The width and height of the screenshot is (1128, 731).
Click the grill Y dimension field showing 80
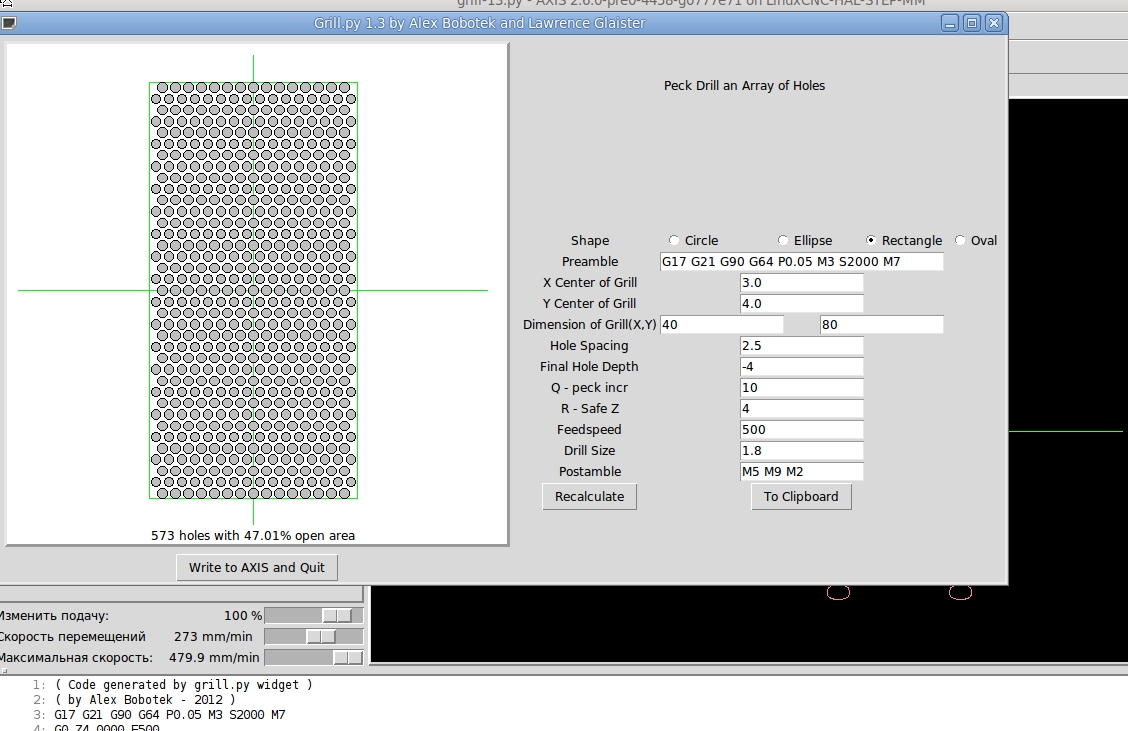coord(881,324)
